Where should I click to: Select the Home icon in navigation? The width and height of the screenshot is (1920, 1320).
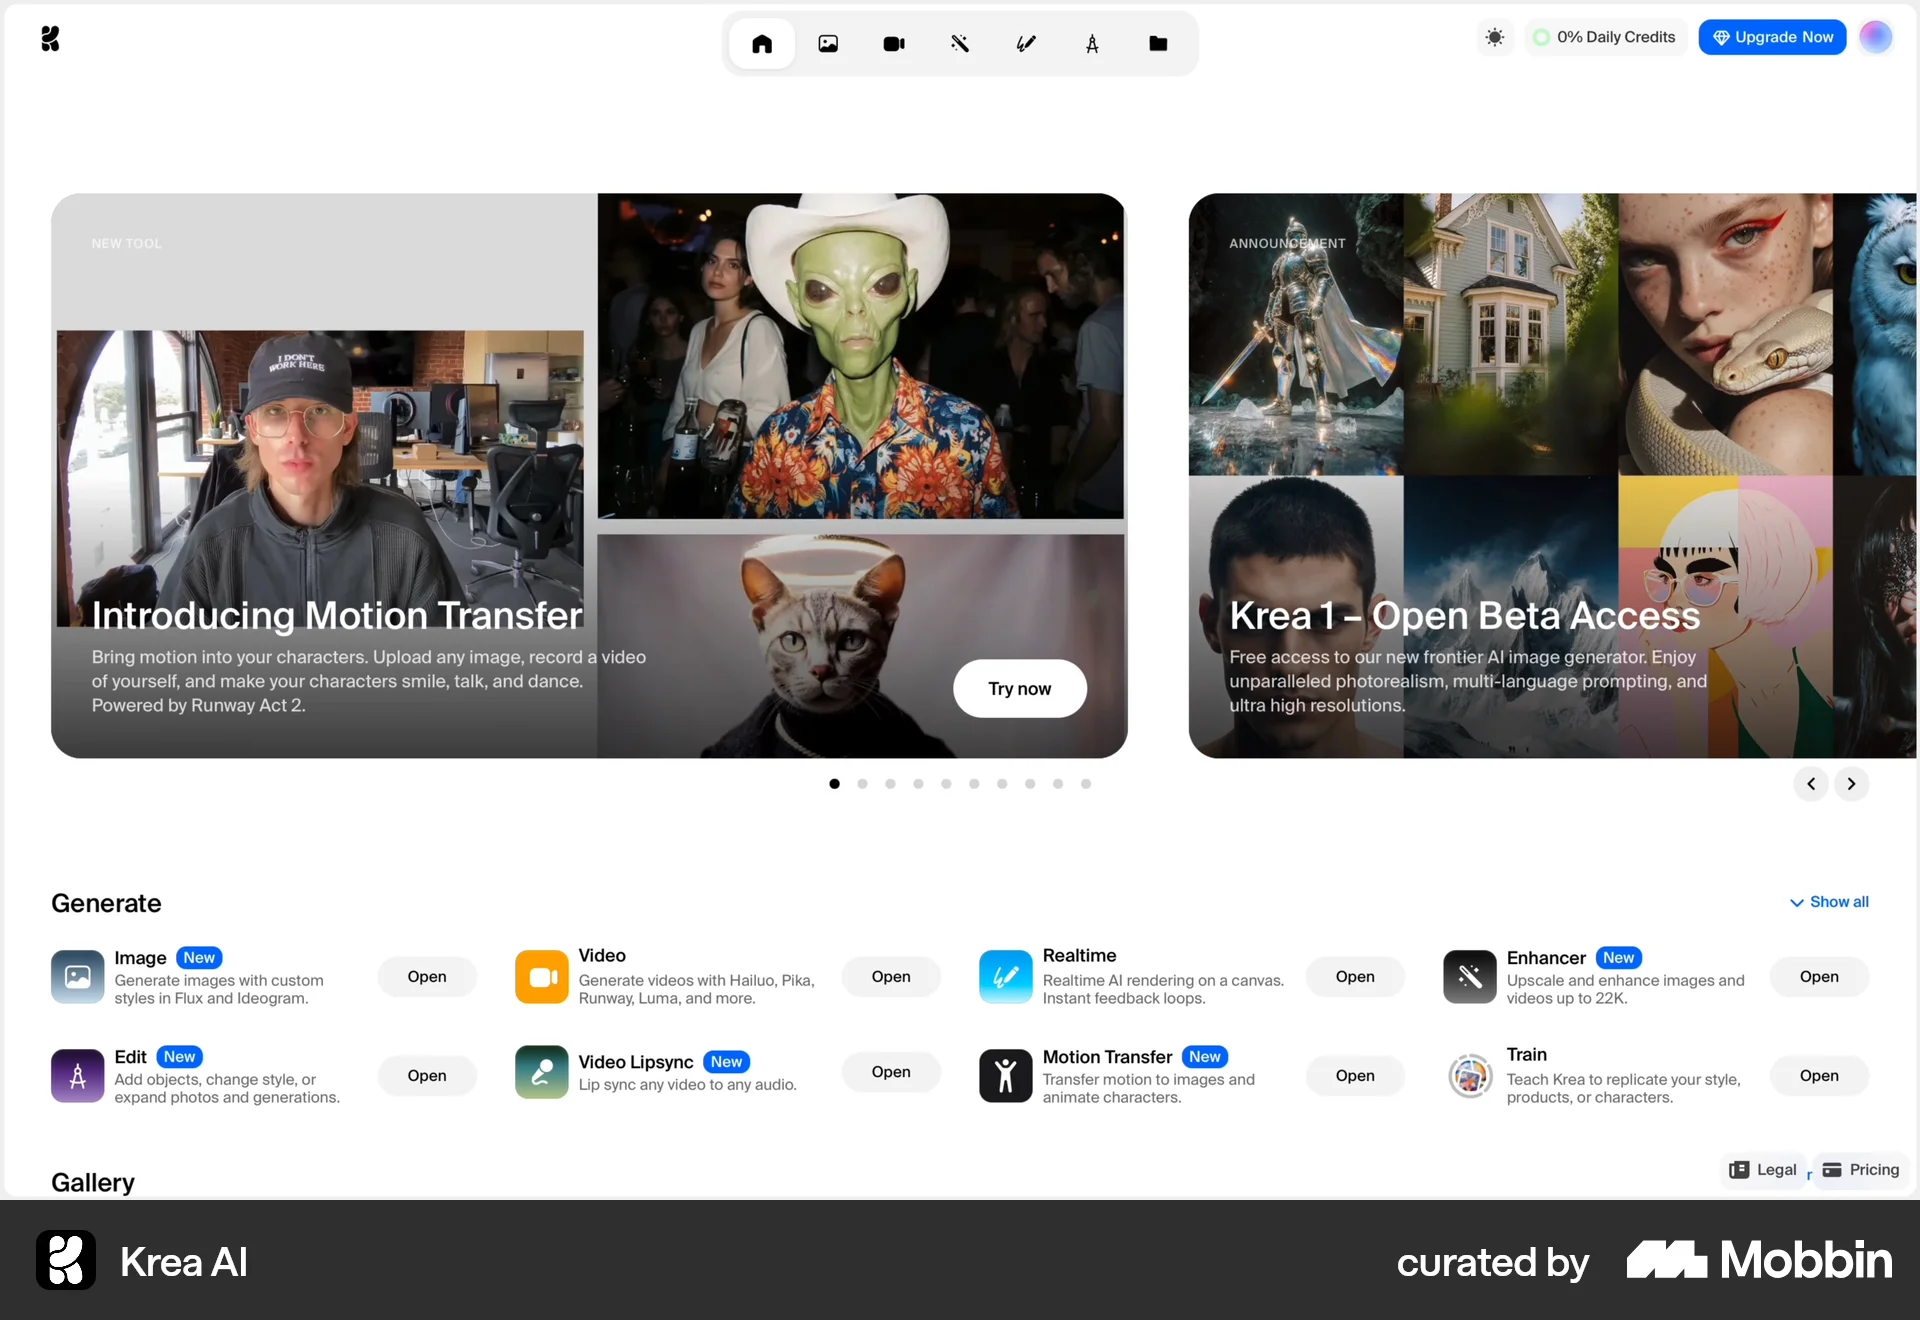click(x=763, y=43)
